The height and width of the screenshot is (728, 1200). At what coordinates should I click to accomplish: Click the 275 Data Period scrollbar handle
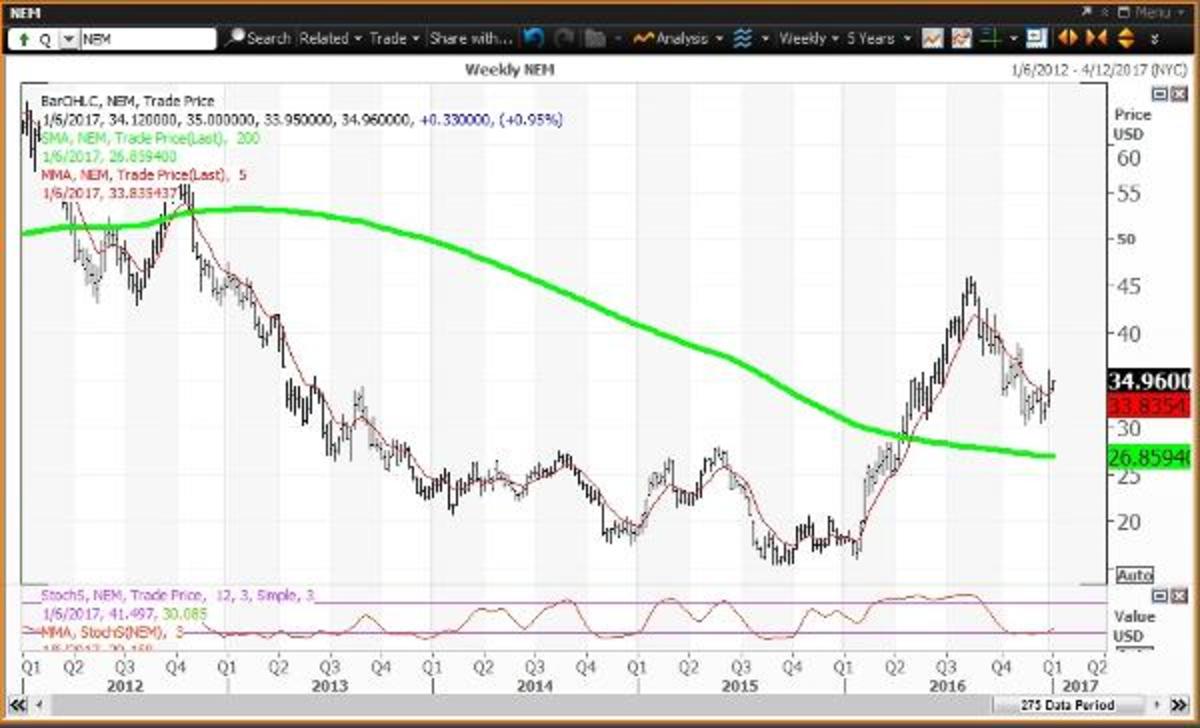1040,703
